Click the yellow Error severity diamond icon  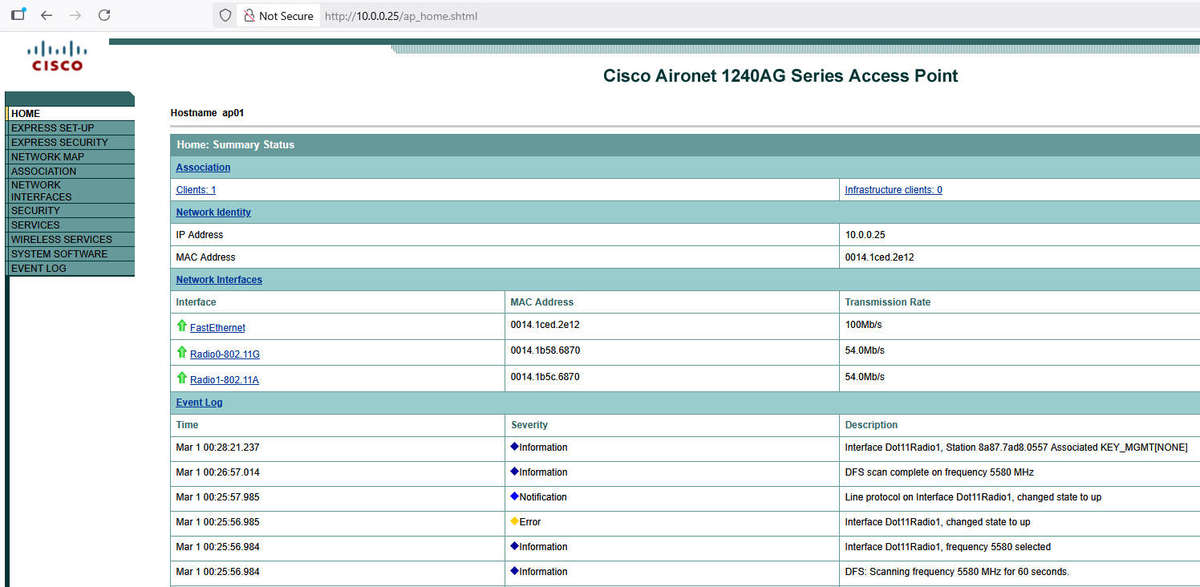(x=516, y=521)
